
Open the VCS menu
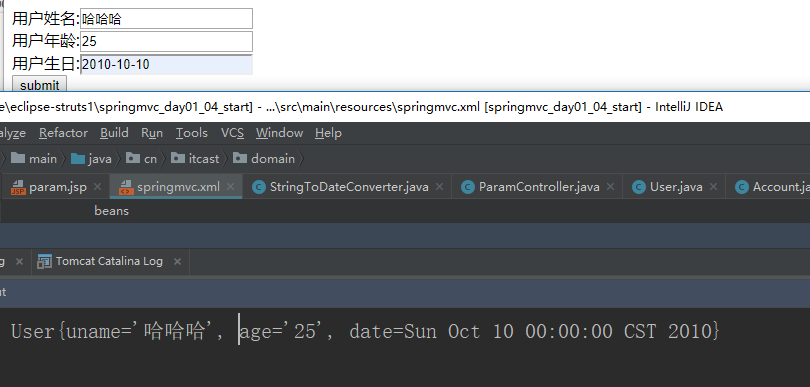point(232,133)
